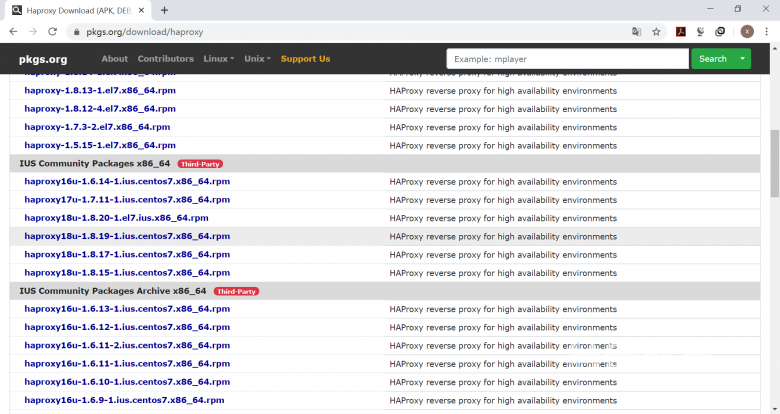The image size is (780, 414).
Task: Open haproxy18u-1.8.19-1.ius.centos7 package
Action: point(127,236)
